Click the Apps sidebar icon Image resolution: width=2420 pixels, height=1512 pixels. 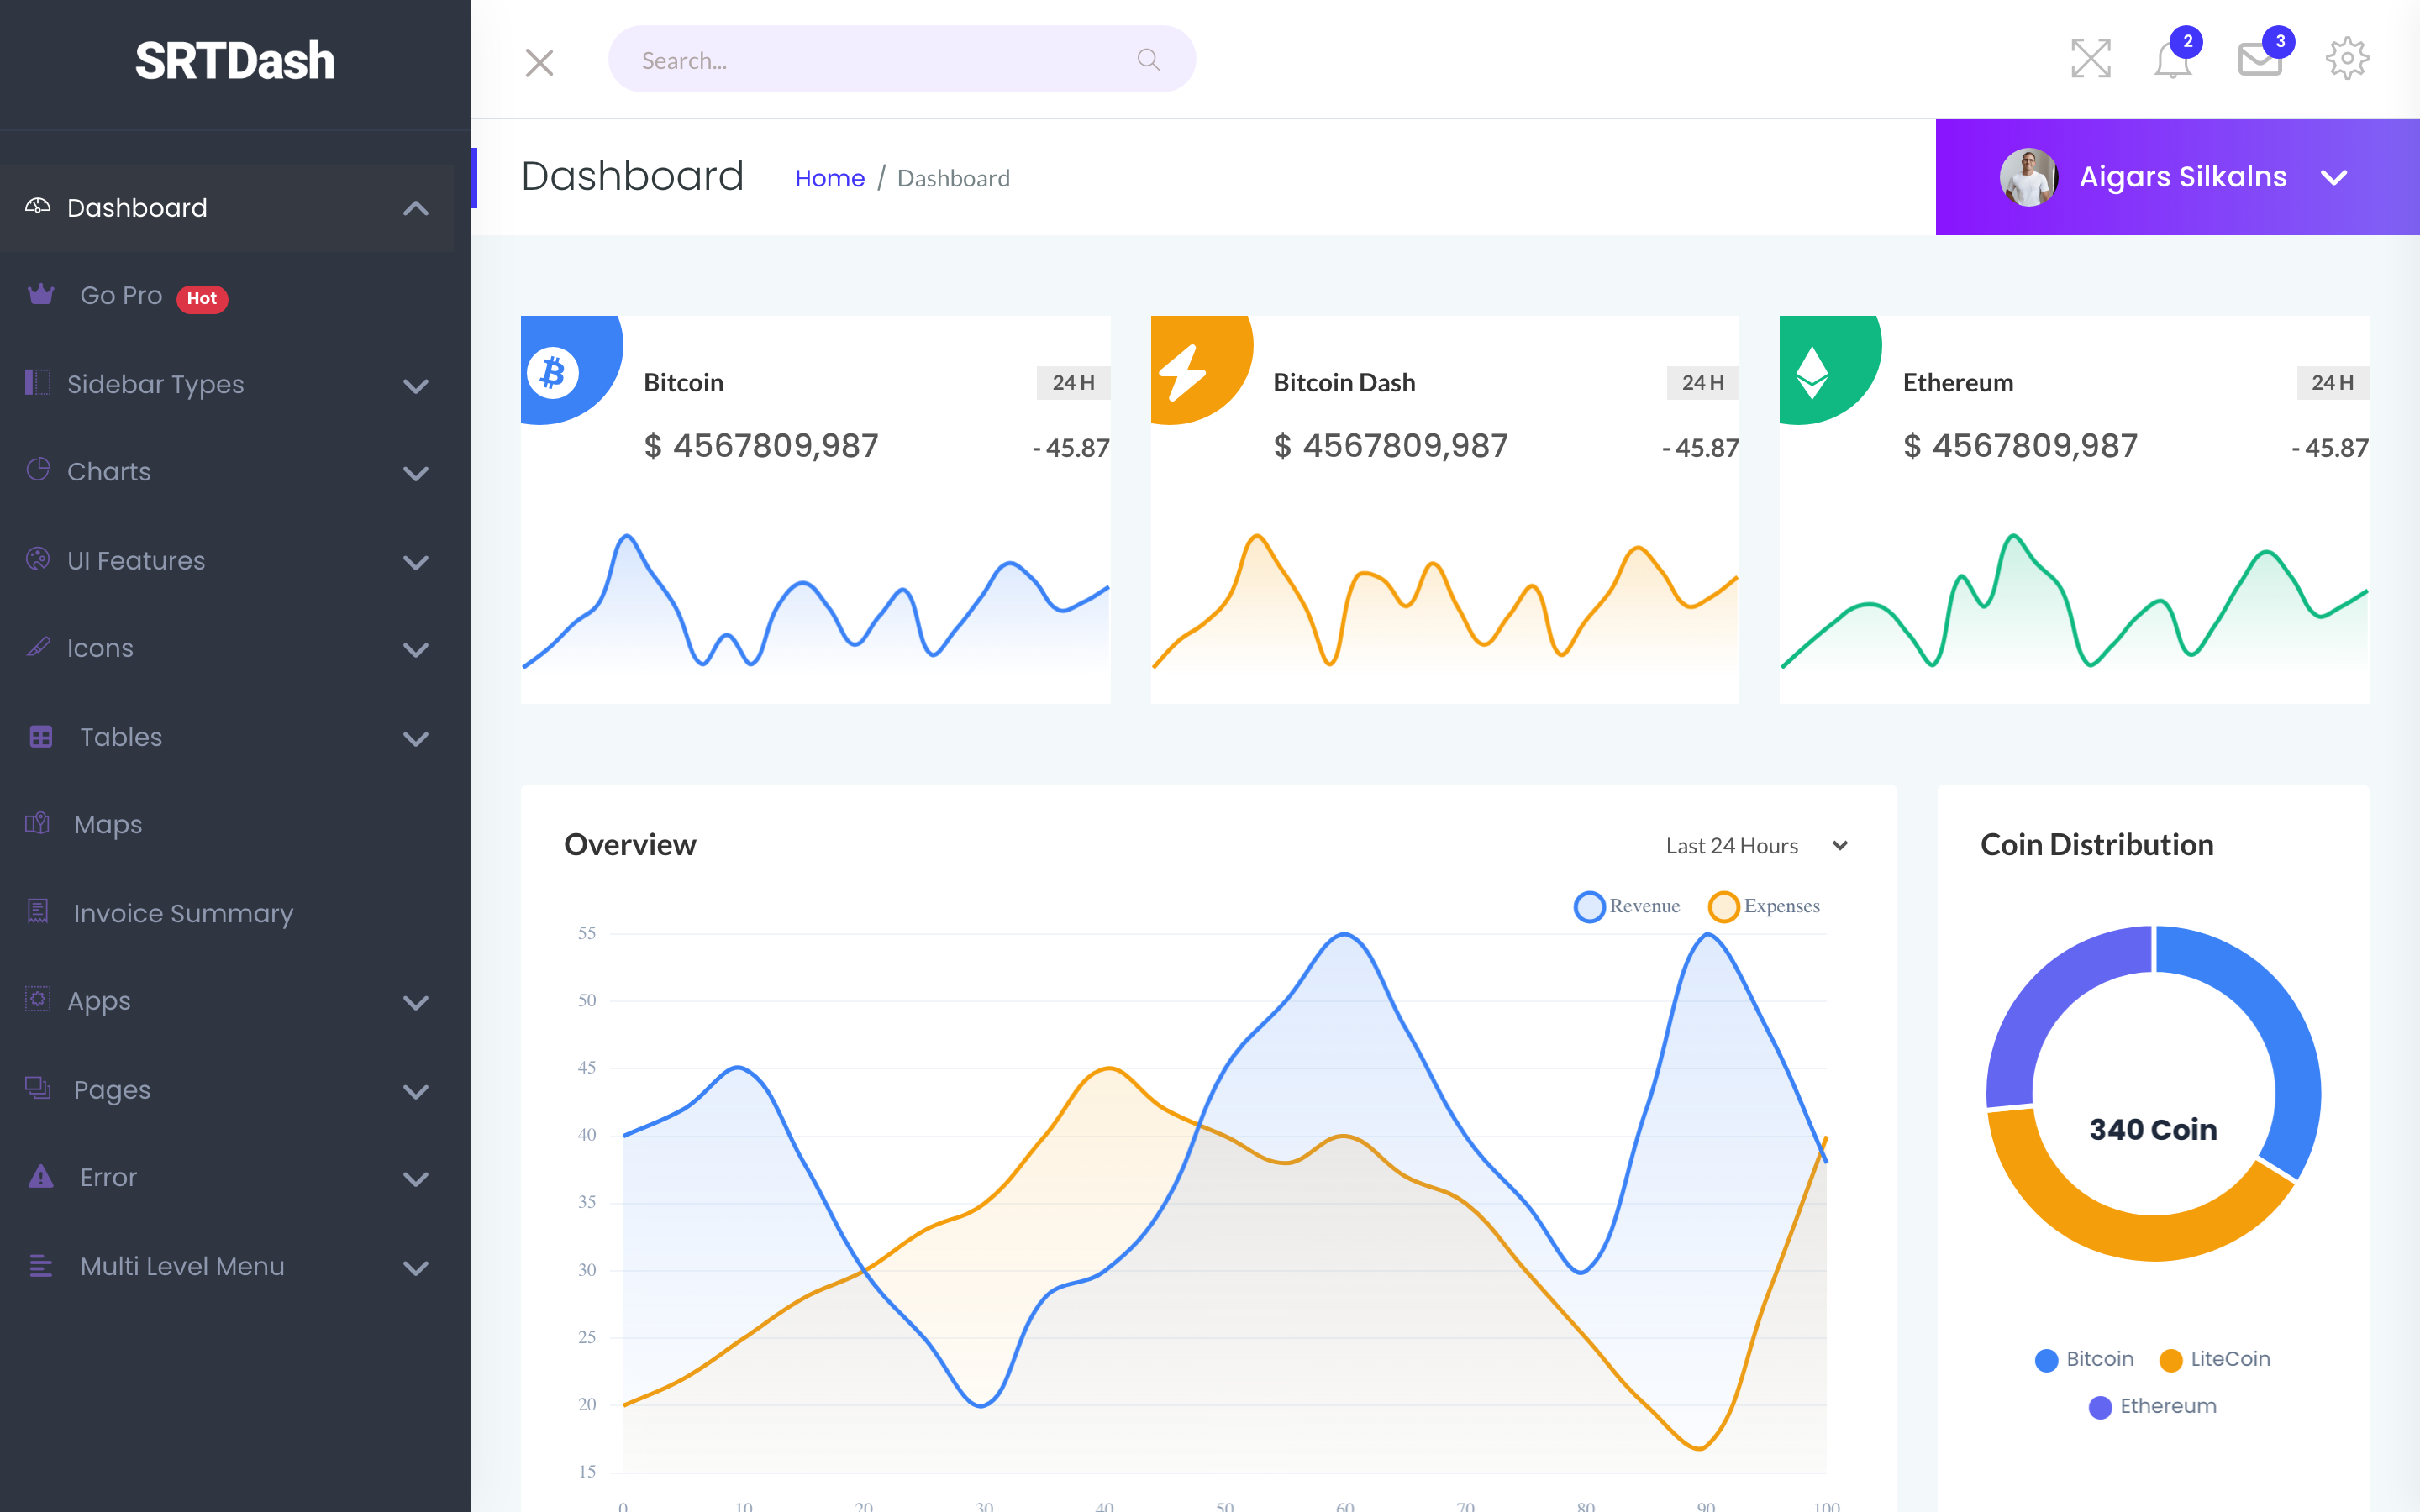pos(38,999)
